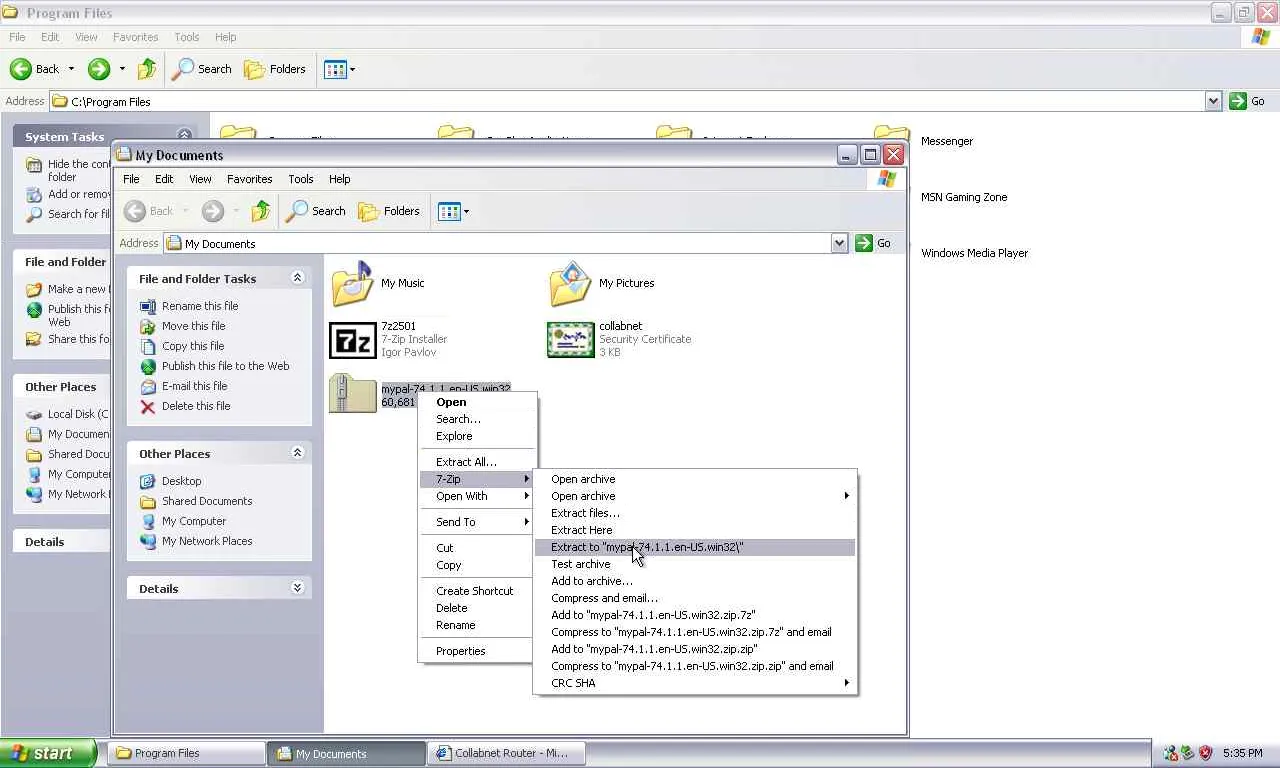Open My Network Places in My Documents sidebar

click(x=207, y=541)
